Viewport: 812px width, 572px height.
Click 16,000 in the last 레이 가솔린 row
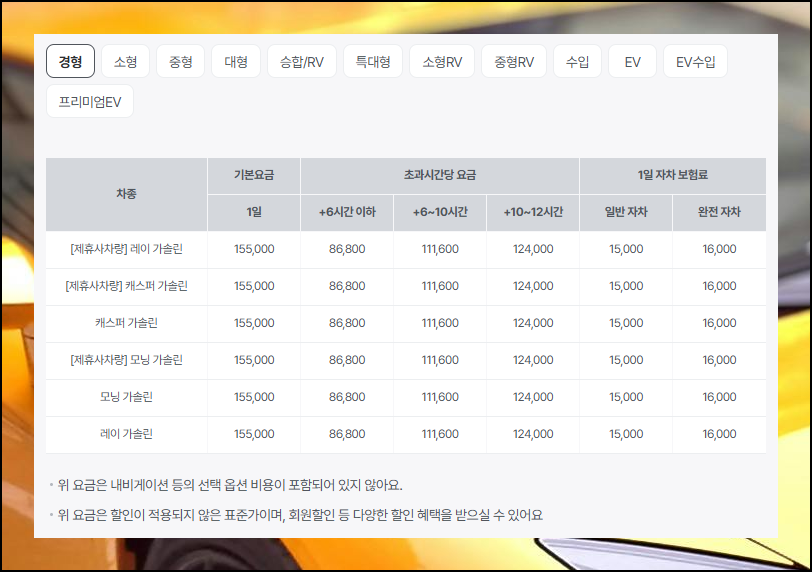tap(719, 434)
